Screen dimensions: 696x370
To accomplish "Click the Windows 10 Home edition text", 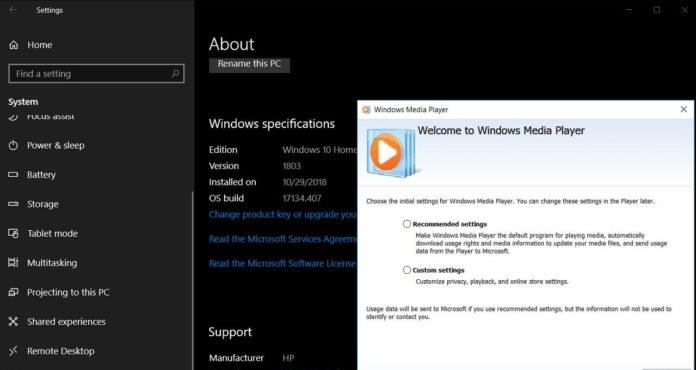I will click(x=320, y=150).
